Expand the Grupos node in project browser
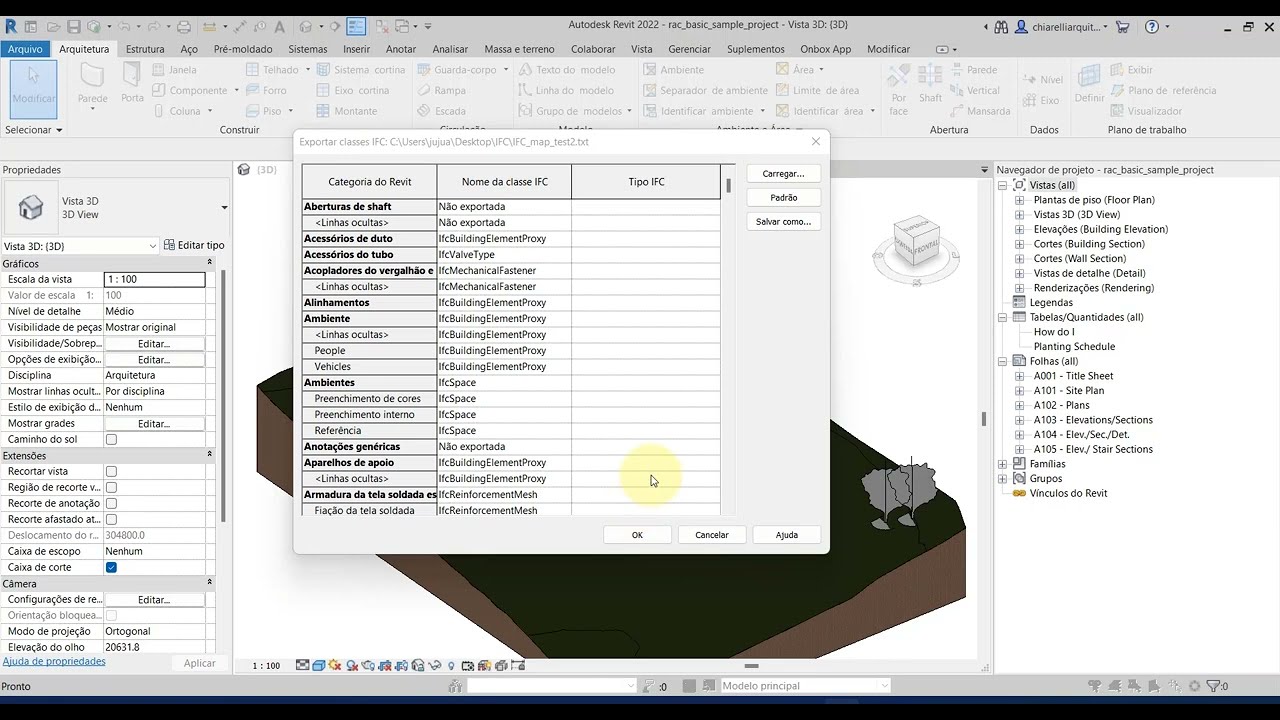Image resolution: width=1280 pixels, height=720 pixels. (1003, 478)
